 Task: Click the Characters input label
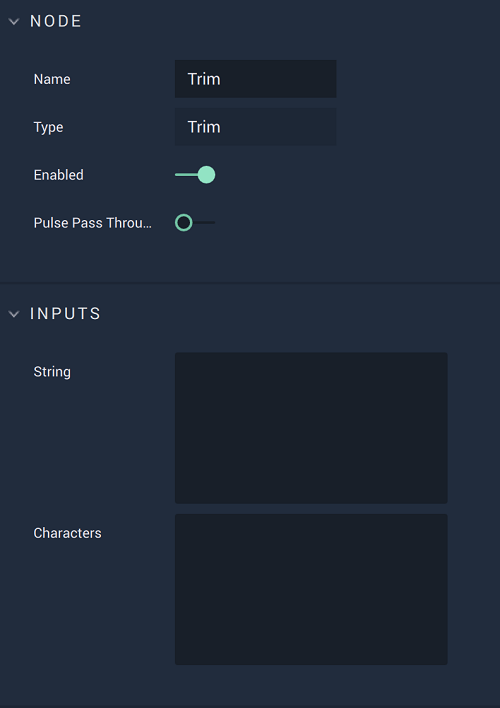(x=67, y=533)
